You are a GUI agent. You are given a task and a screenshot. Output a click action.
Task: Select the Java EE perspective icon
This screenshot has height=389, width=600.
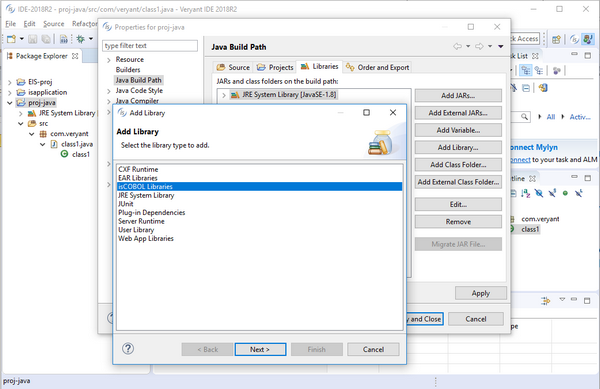(587, 39)
